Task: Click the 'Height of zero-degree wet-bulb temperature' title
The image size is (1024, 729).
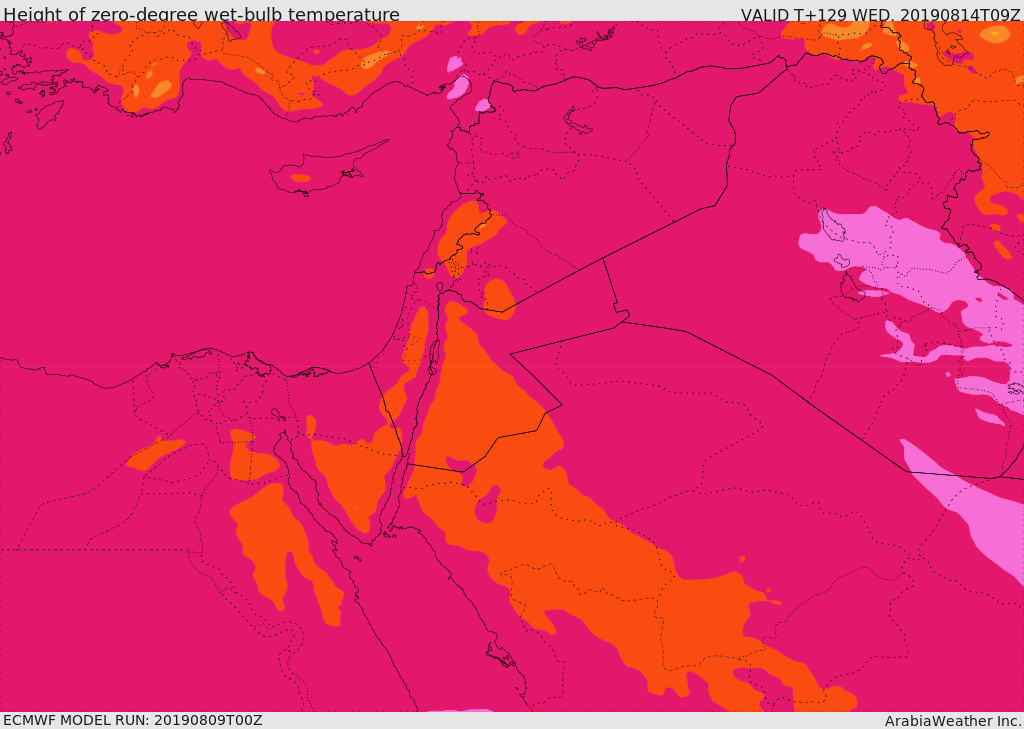Action: point(201,14)
